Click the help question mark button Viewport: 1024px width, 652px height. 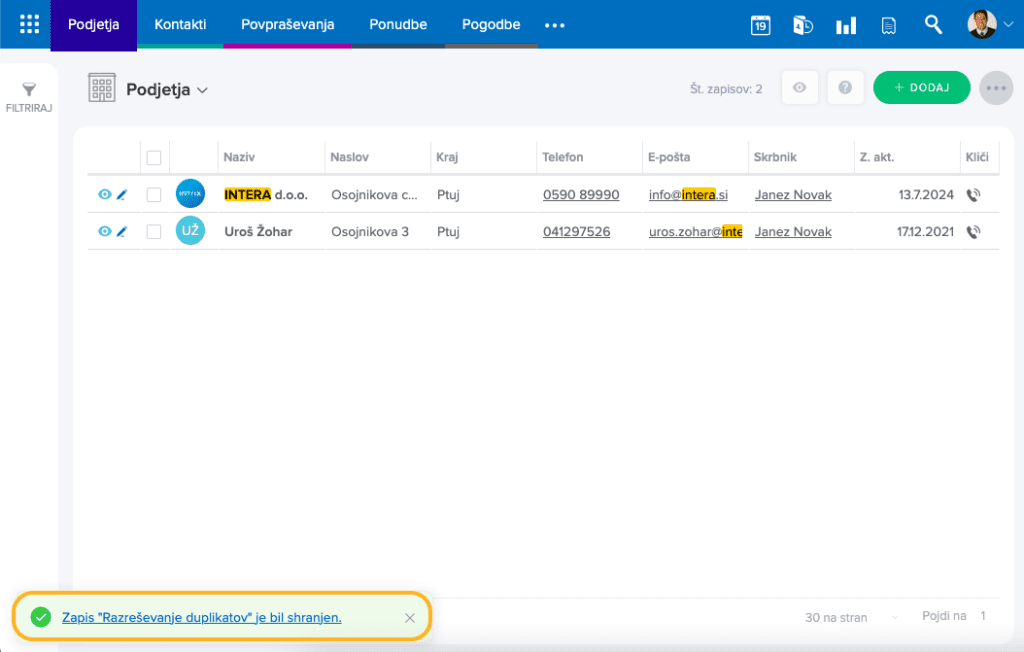pos(845,88)
